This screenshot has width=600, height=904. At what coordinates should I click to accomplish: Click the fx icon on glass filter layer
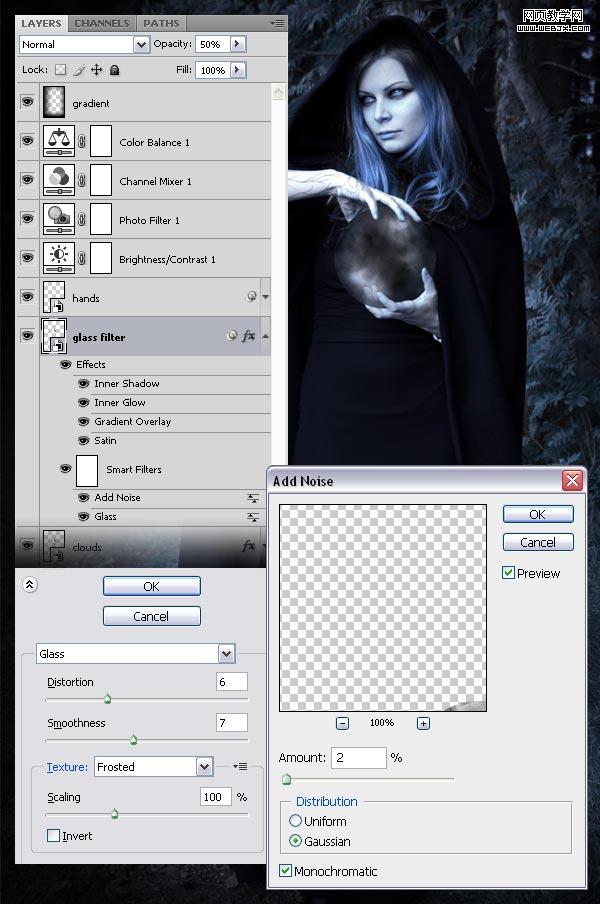pos(248,336)
